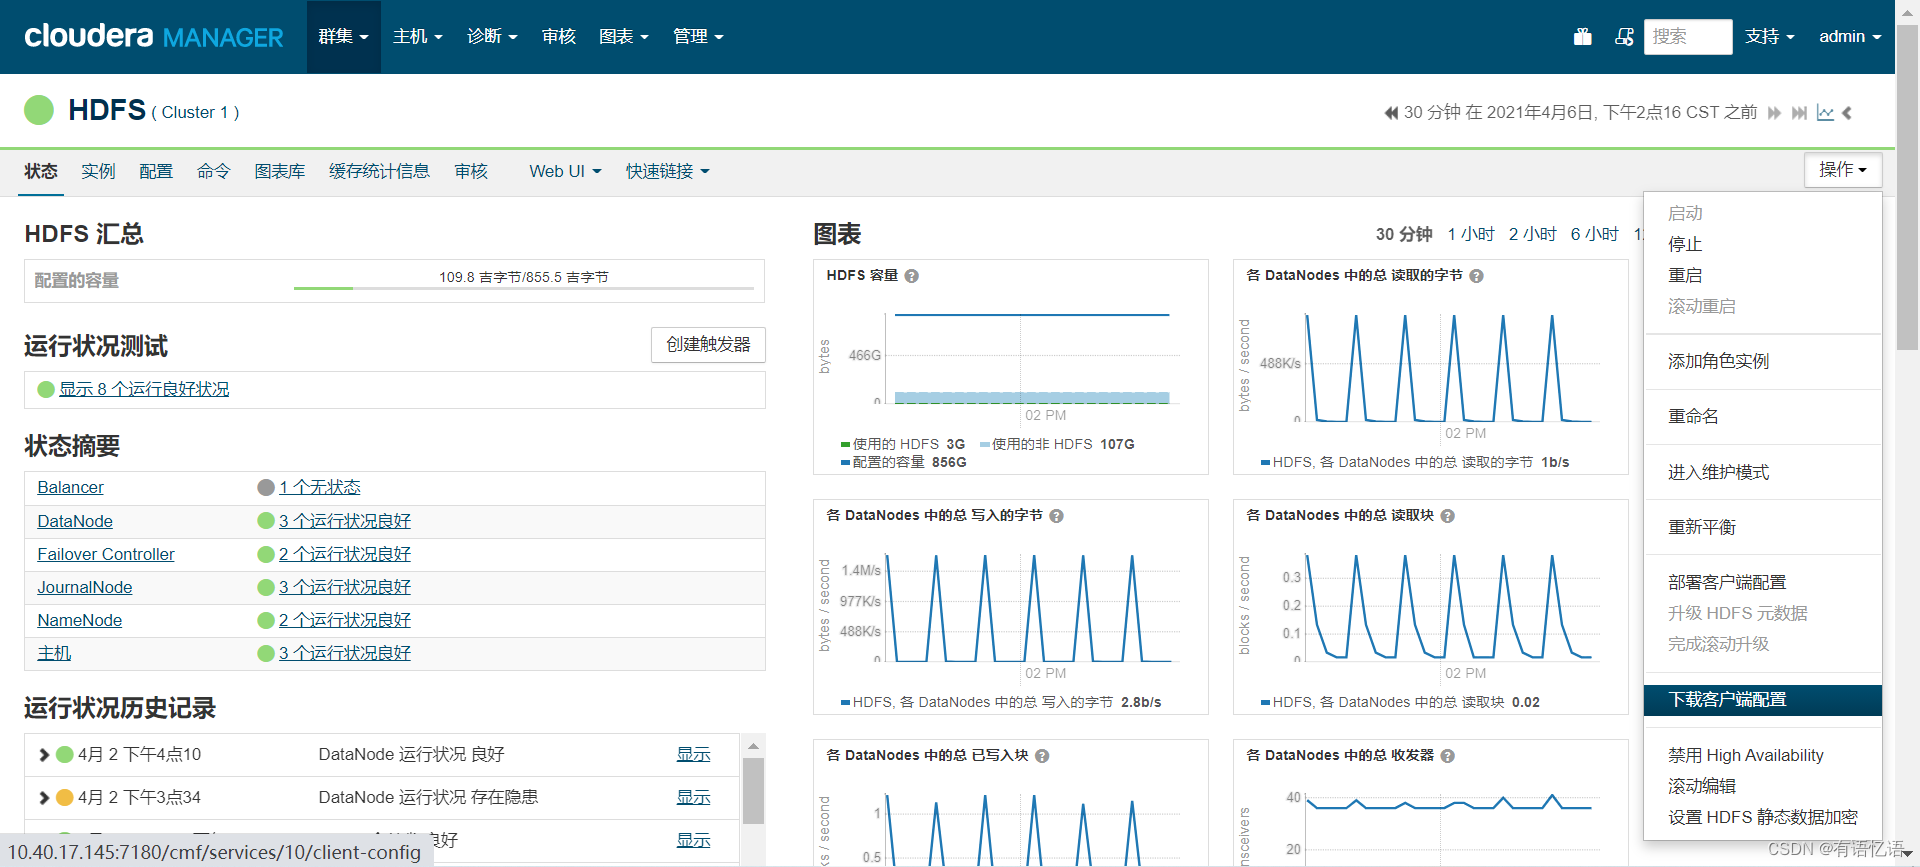The width and height of the screenshot is (1920, 867).
Task: Open the 支持 dropdown menu
Action: point(1769,36)
